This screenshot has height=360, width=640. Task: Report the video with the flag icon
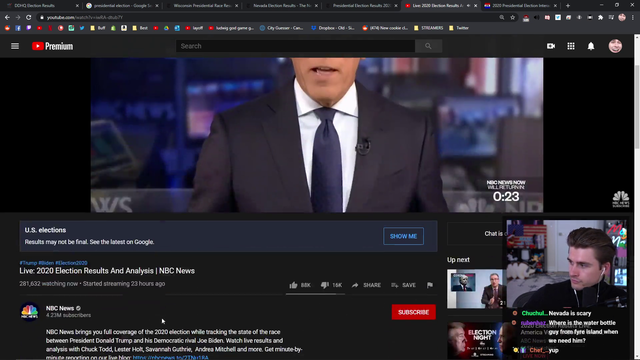coord(430,285)
